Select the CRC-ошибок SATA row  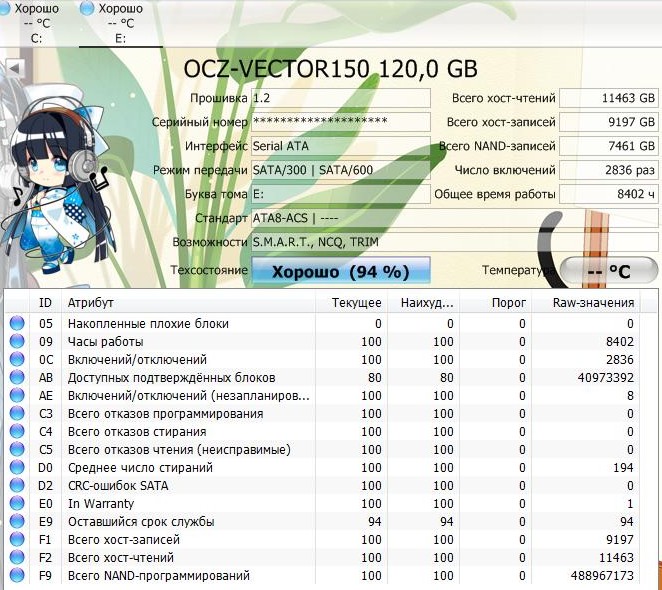pos(323,485)
